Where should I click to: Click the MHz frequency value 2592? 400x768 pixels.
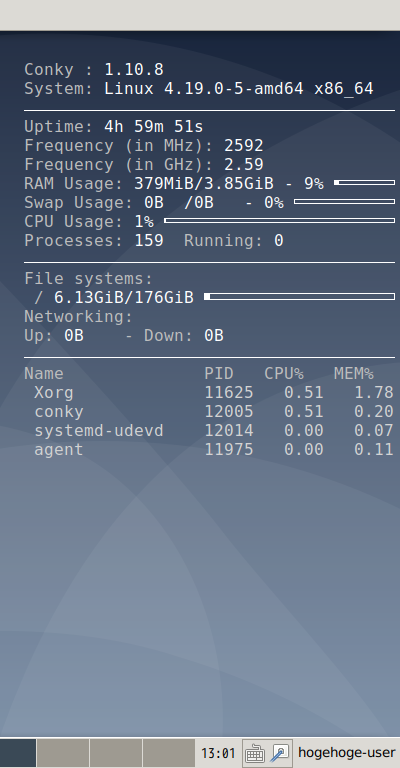244,146
